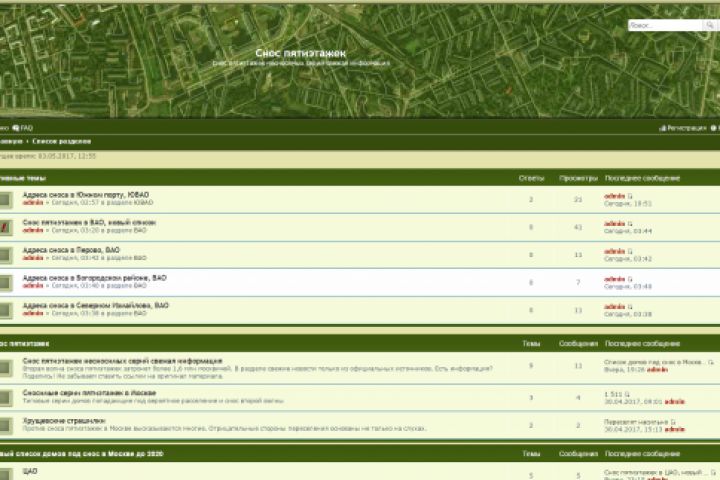Click last-post admin in ВАО, новый список row
Viewport: 720px width, 480px height.
(x=614, y=224)
